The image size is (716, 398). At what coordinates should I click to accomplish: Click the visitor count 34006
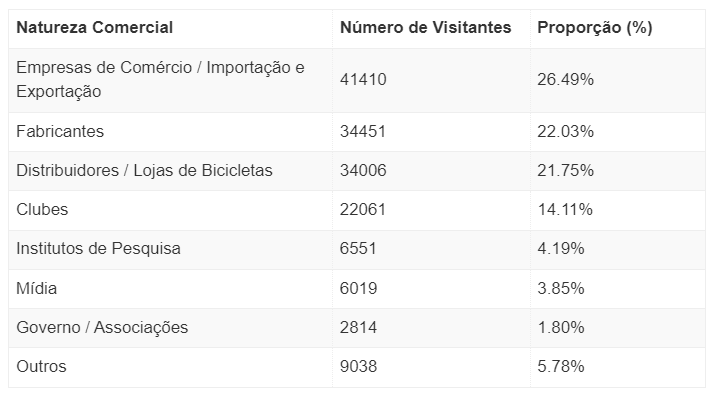[363, 171]
